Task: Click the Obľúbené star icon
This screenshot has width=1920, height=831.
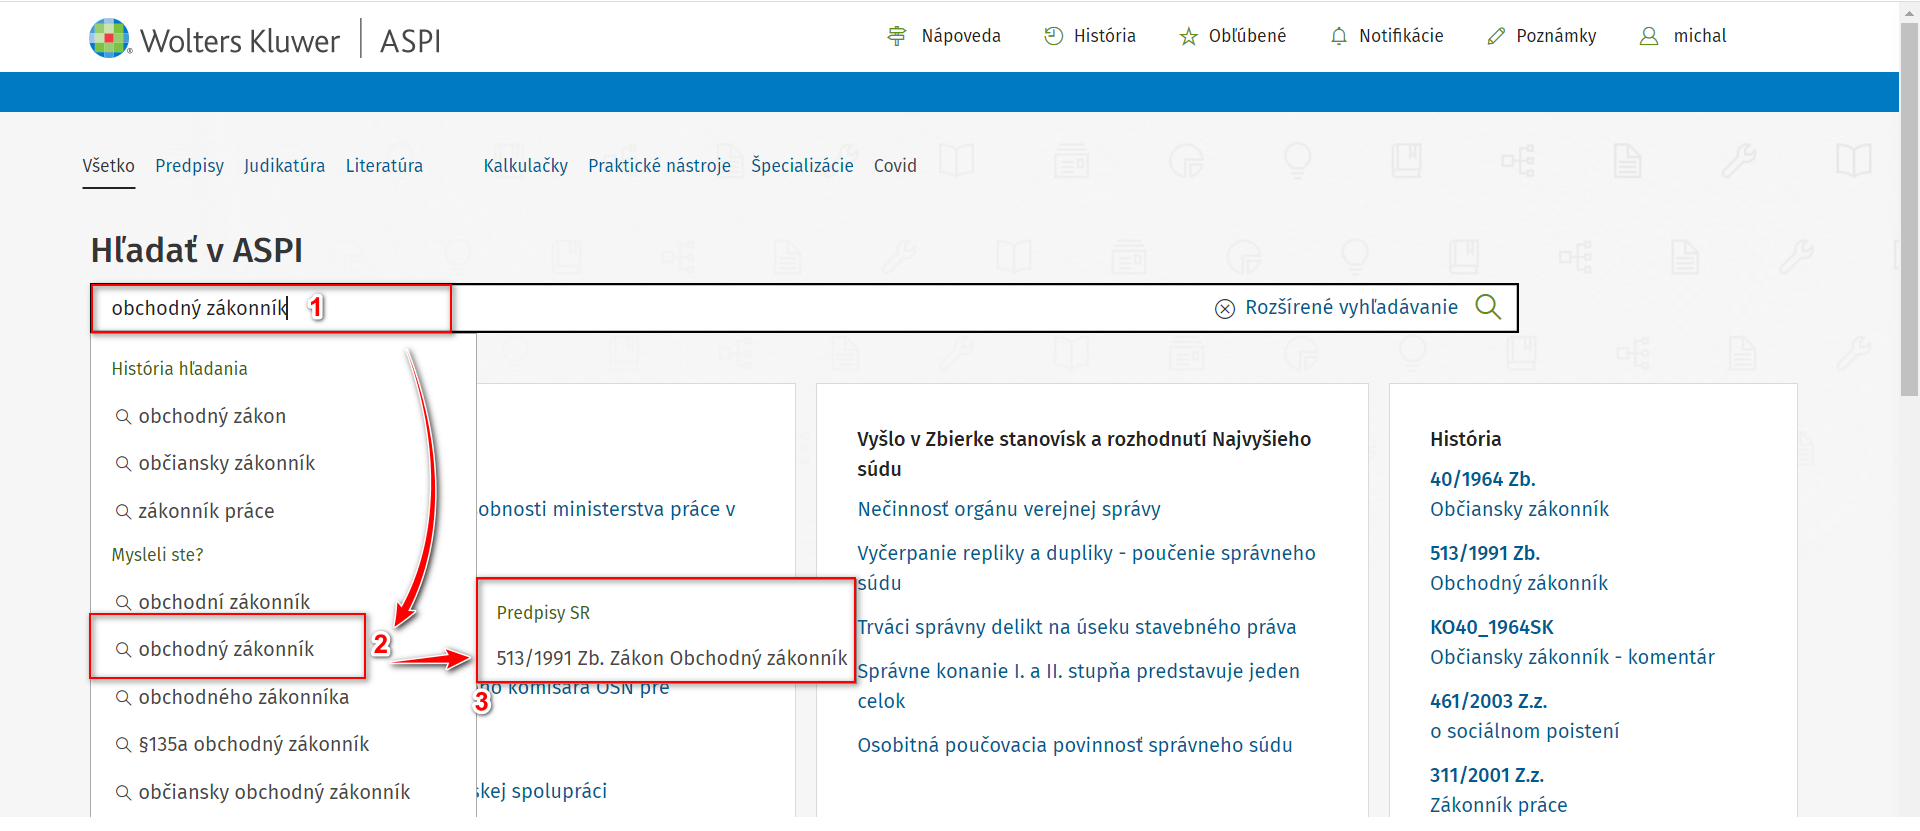Action: click(1188, 37)
